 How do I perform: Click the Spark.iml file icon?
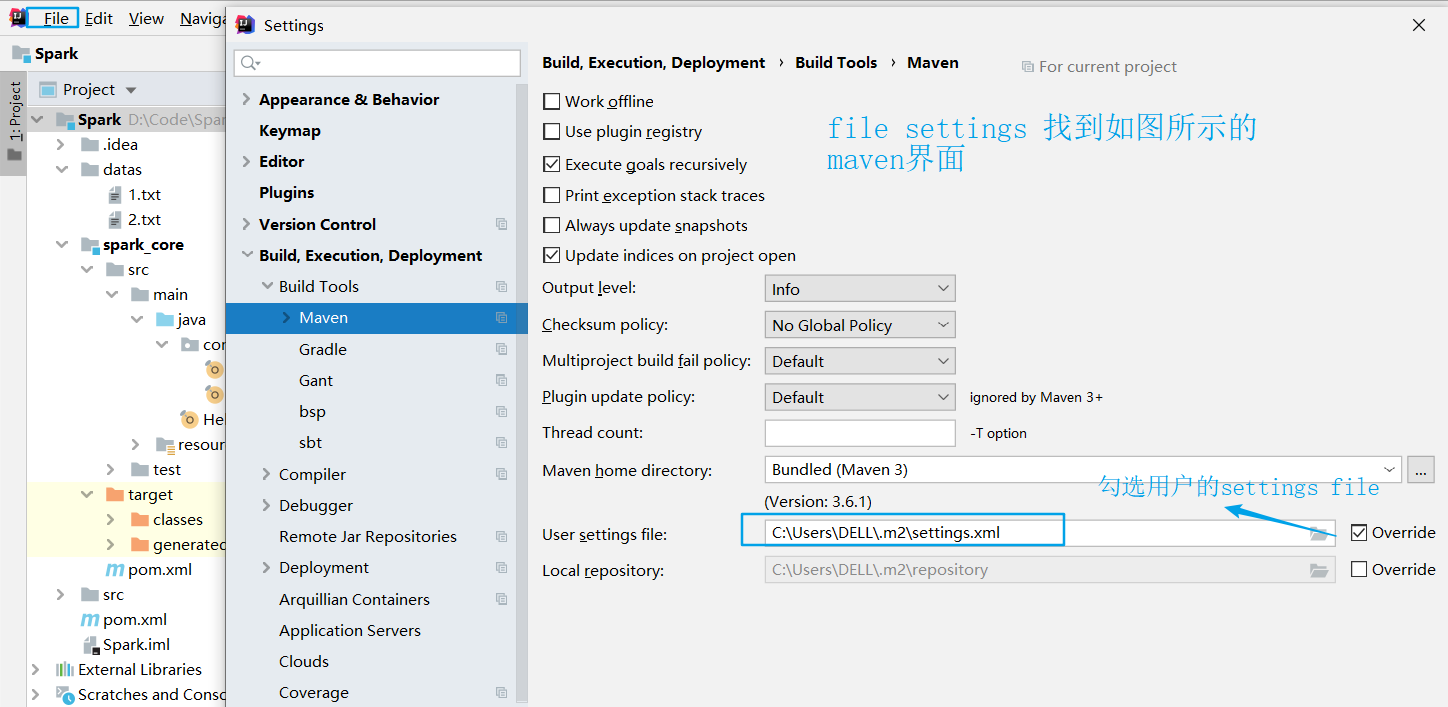pos(90,645)
